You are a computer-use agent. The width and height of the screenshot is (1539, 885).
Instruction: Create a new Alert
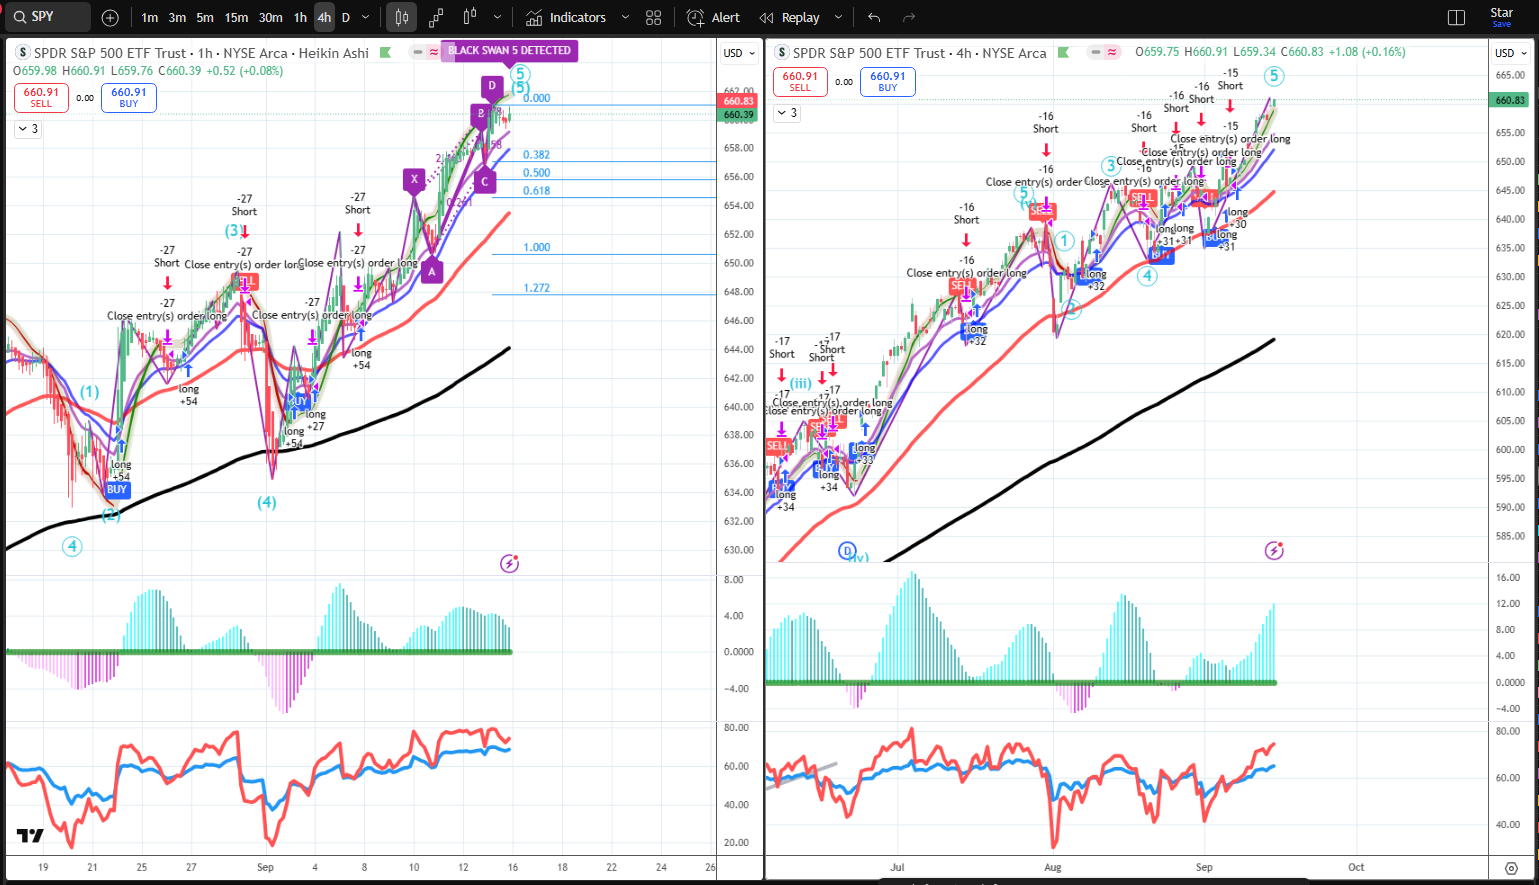(x=714, y=17)
